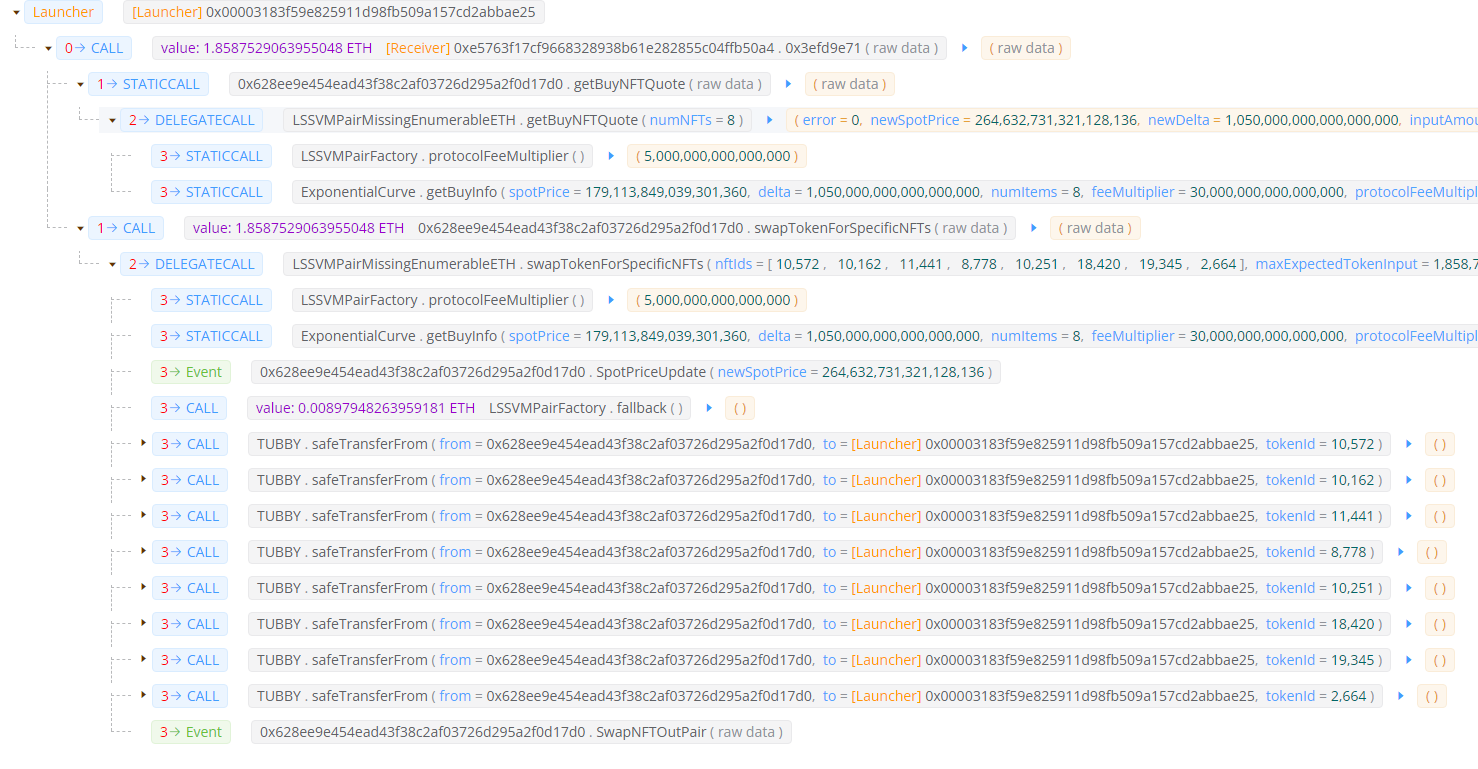The height and width of the screenshot is (769, 1478).
Task: Select the Launcher address 0x00003183f59e825911d98fb509a157cd2abbae25 in the header
Action: [371, 12]
